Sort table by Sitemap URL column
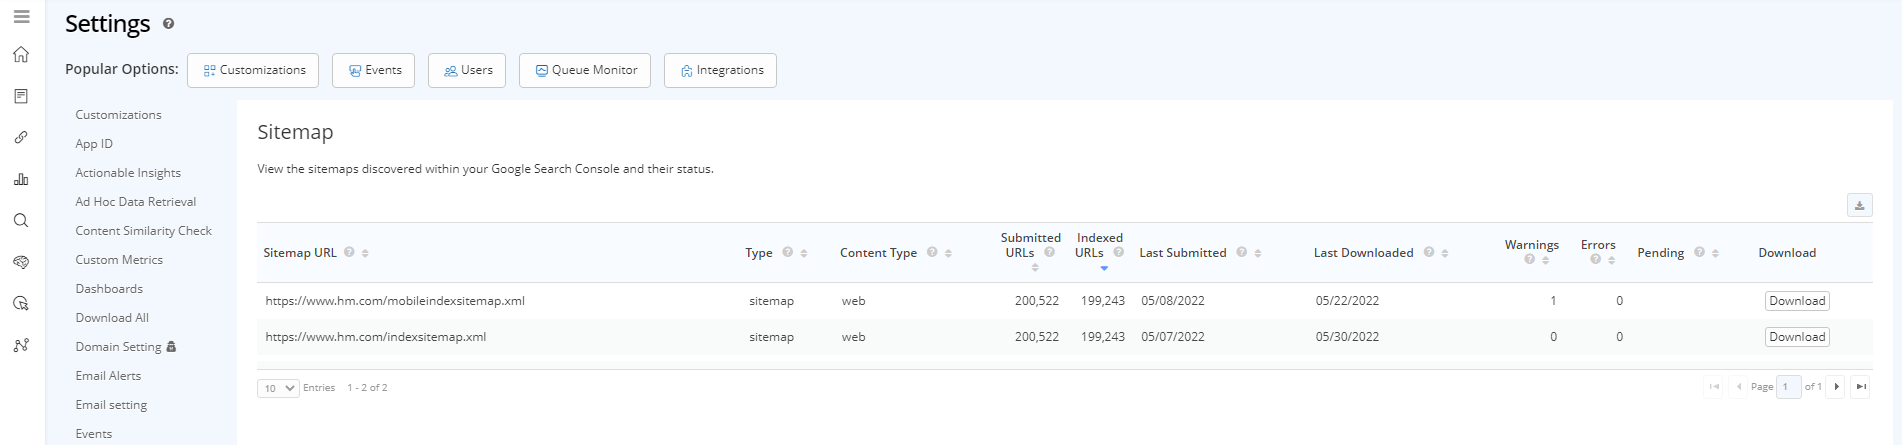This screenshot has height=445, width=1902. pos(365,253)
